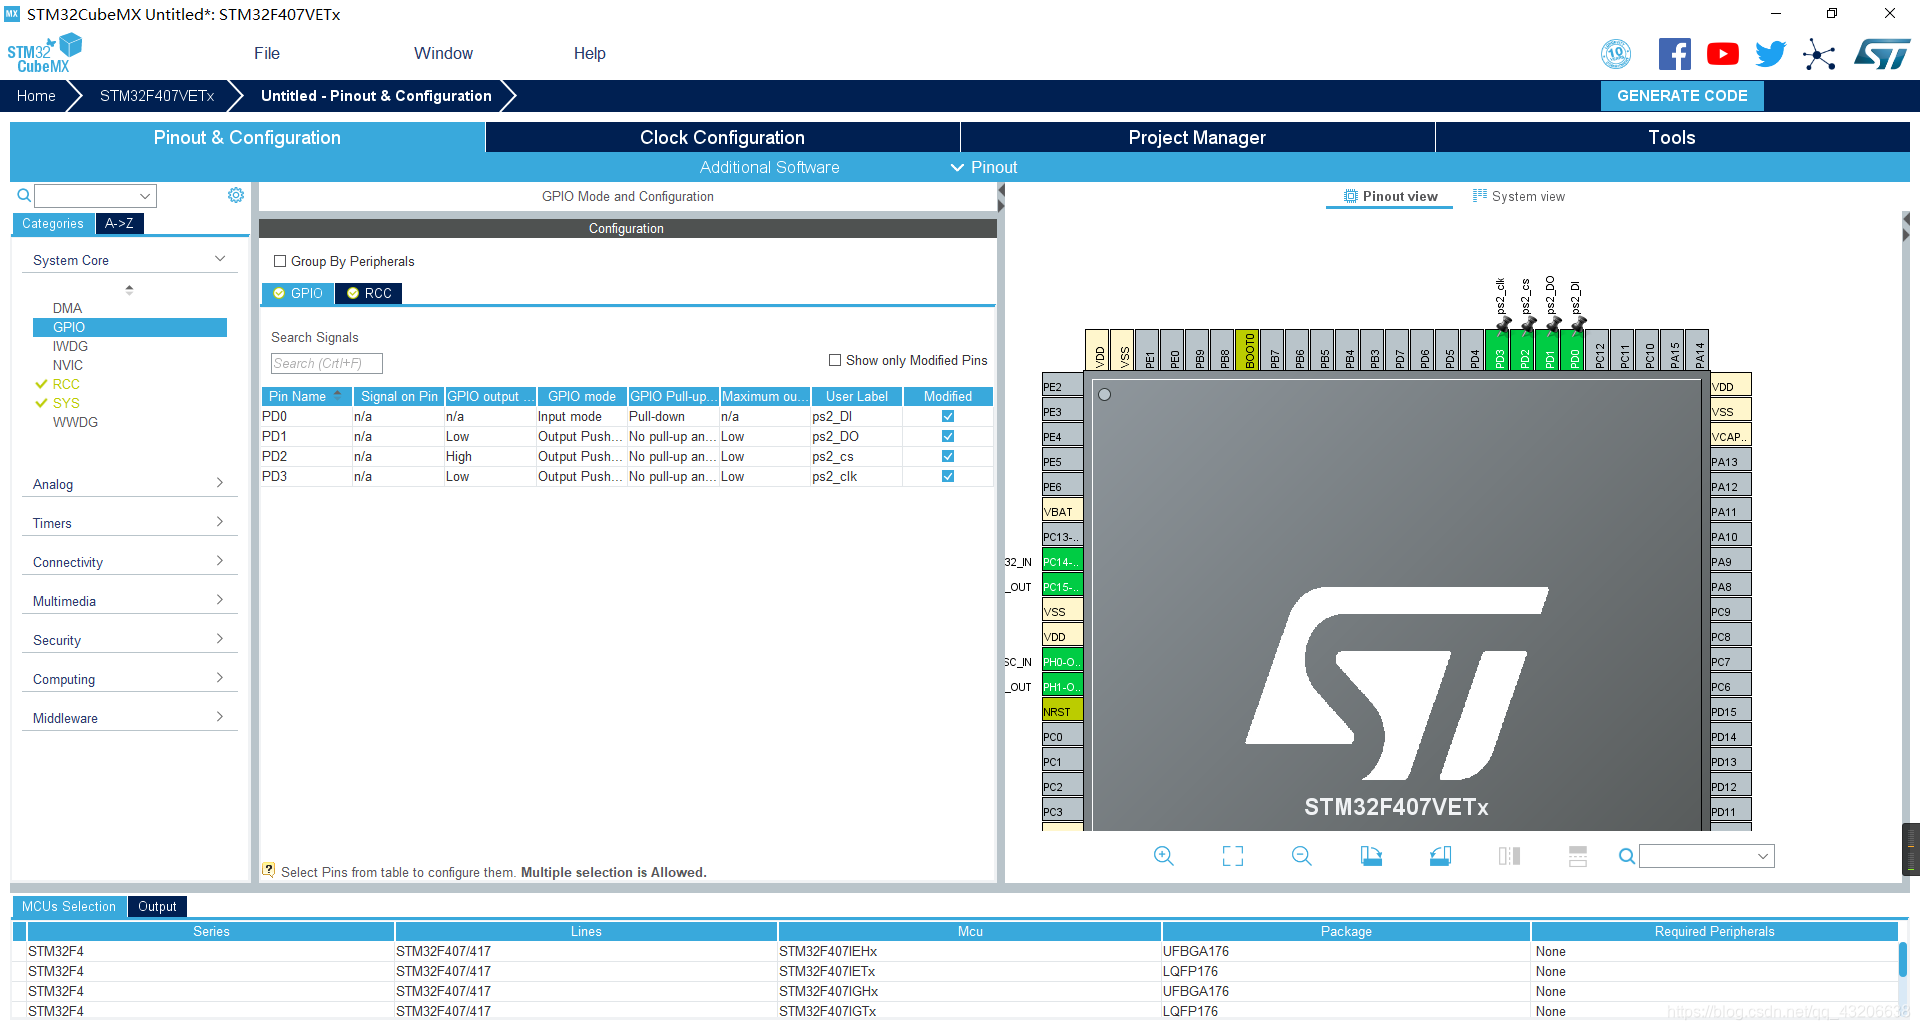Click the 10-year anniversary badge icon
Screen dimensions: 1920x1030
pos(1616,54)
